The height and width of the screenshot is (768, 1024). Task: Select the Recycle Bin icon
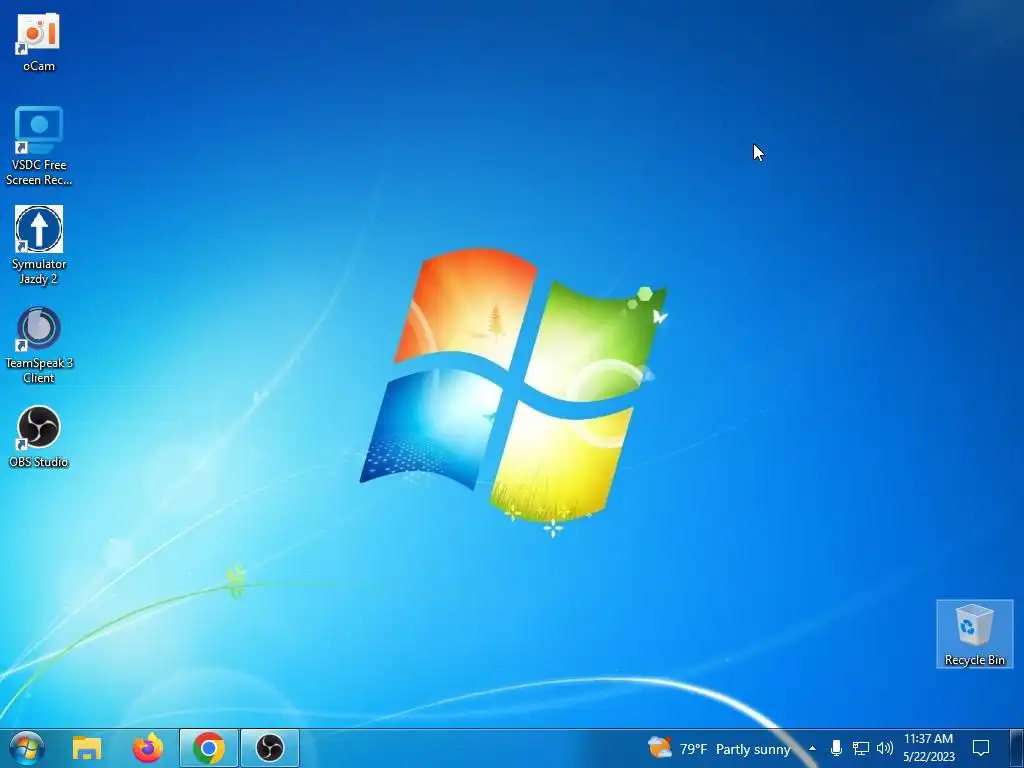coord(974,633)
